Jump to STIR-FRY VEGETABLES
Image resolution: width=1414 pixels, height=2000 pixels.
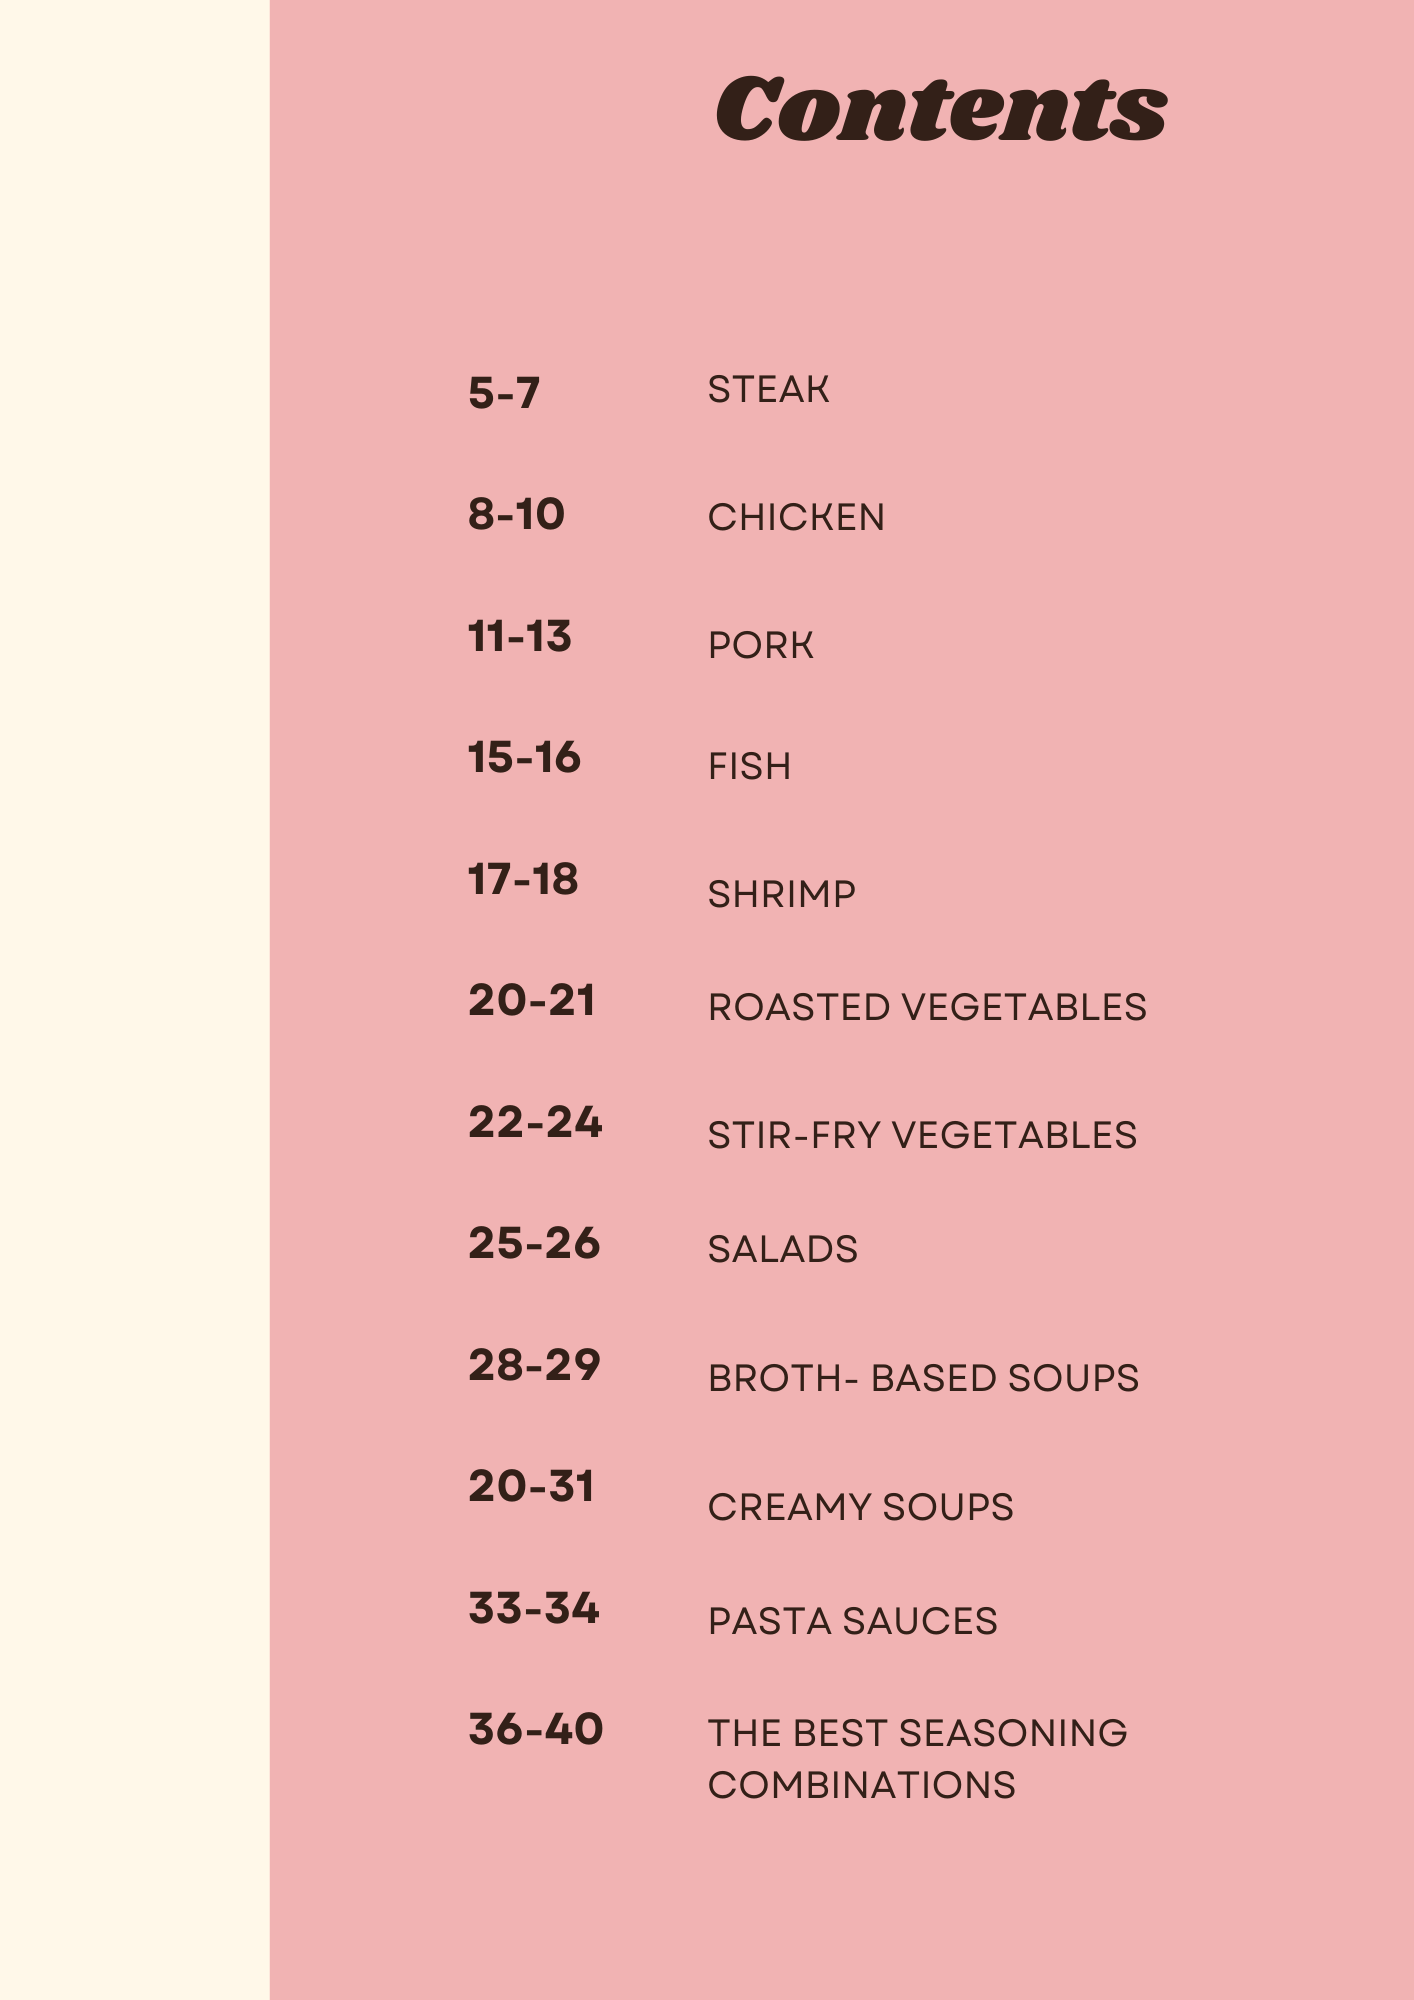coord(922,1135)
